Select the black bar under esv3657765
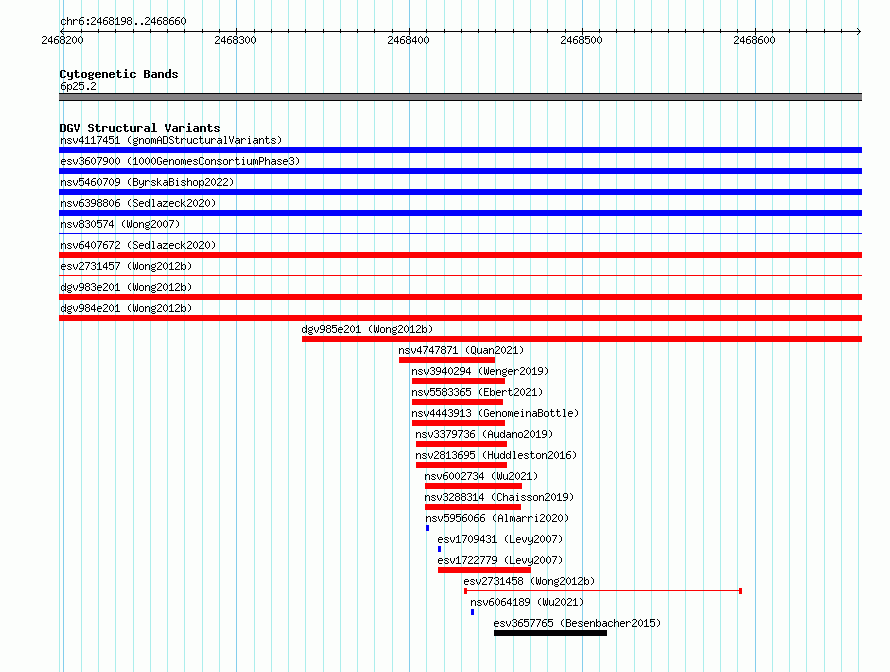Viewport: 890px width, 672px height. 551,633
